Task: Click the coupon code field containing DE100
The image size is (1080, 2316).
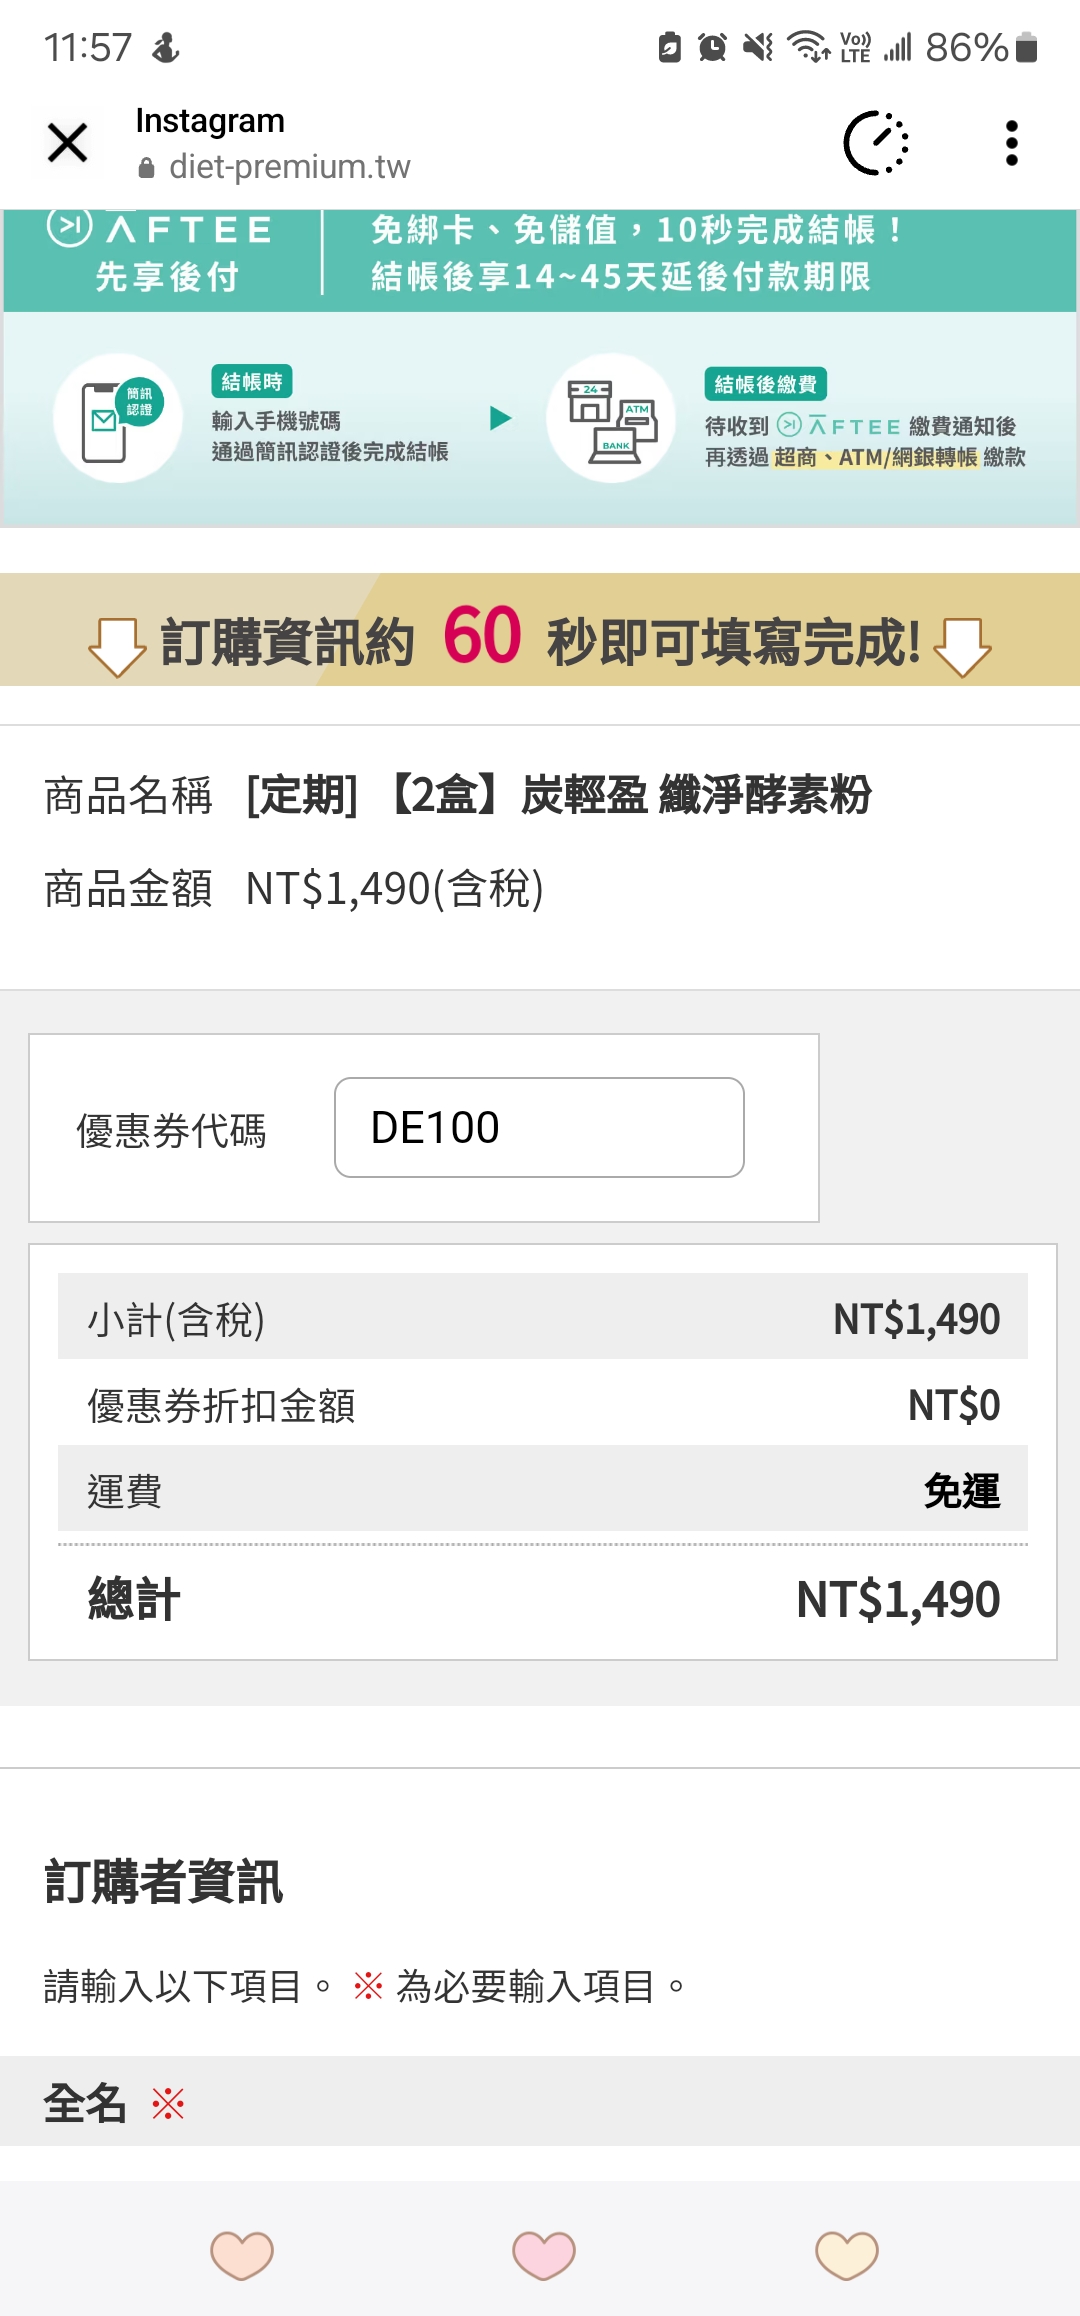Action: coord(539,1128)
